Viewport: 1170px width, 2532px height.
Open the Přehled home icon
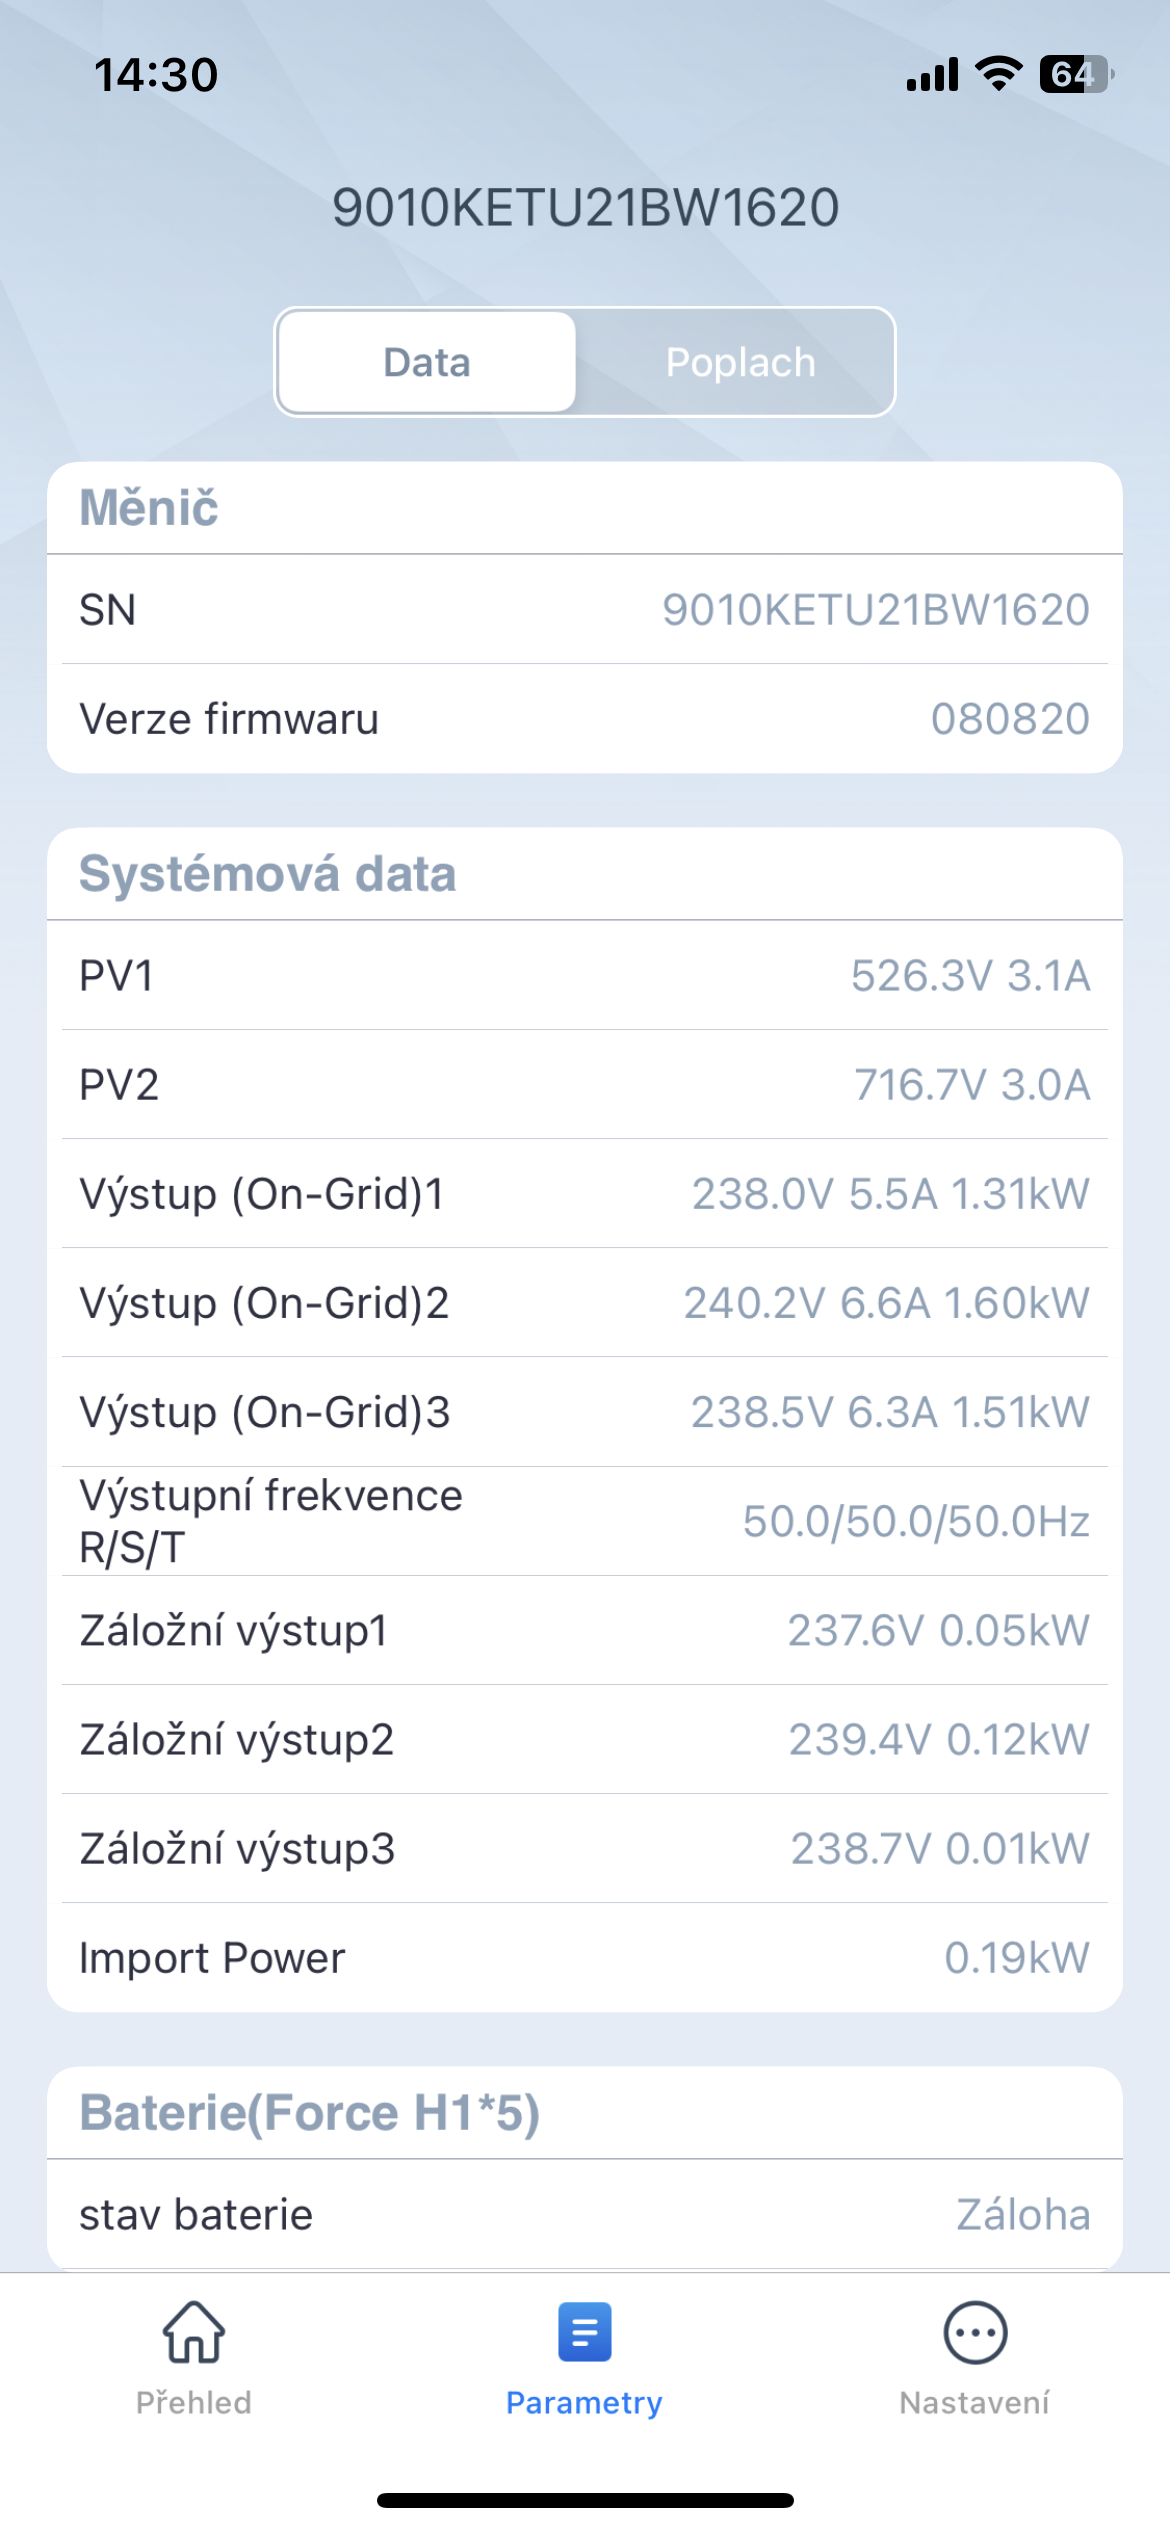[x=194, y=2332]
